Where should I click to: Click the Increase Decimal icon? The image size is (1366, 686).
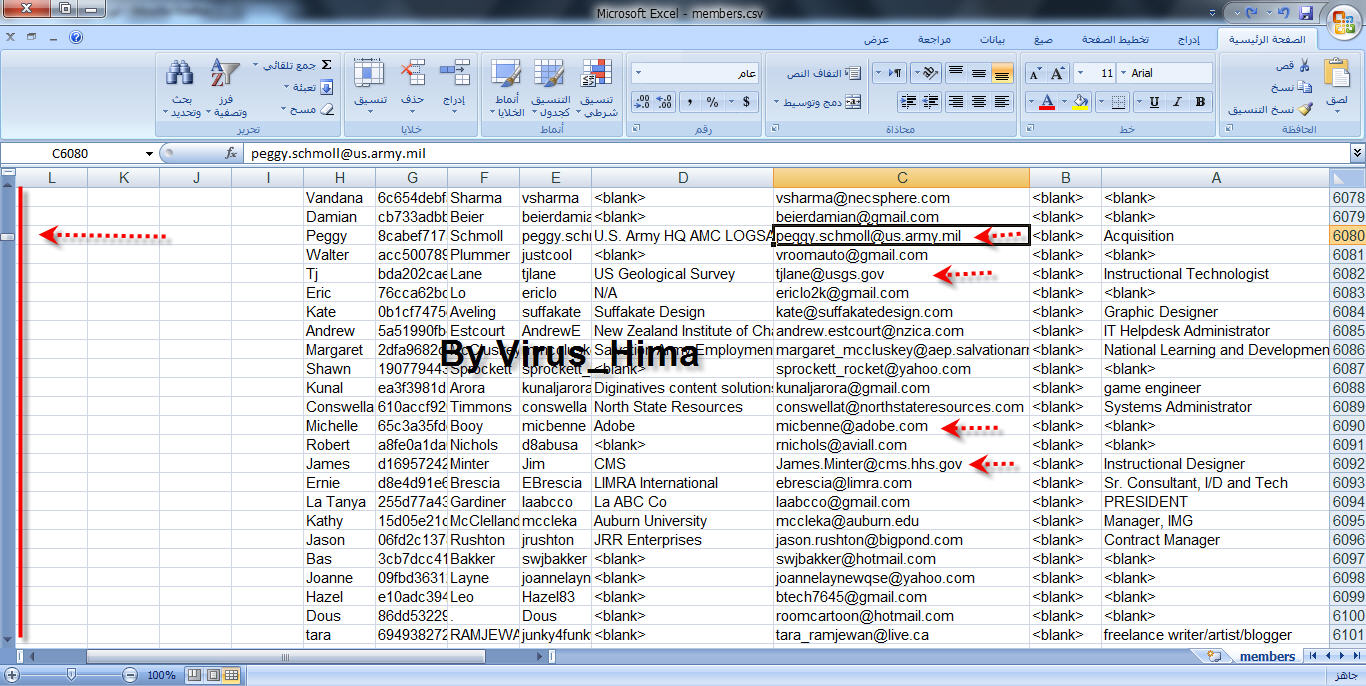click(x=665, y=102)
